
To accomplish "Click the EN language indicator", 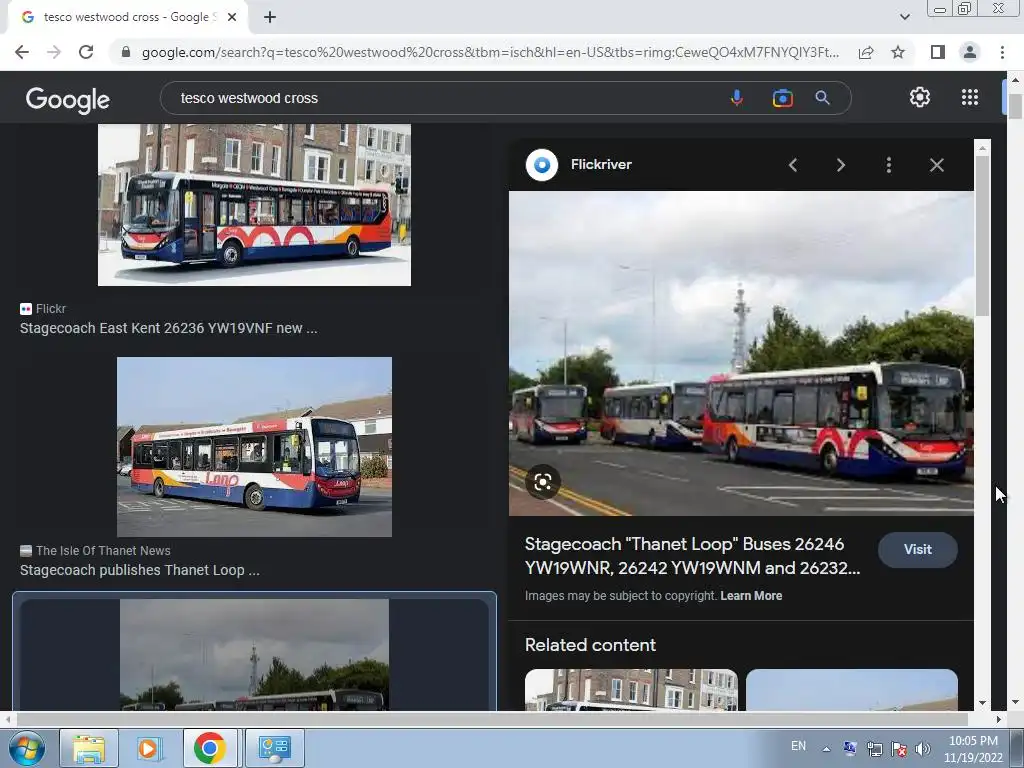I will tap(798, 746).
